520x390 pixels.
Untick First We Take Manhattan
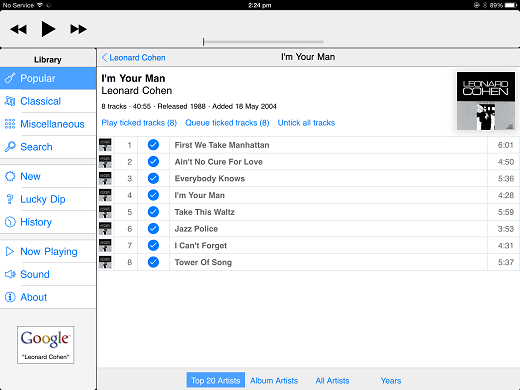click(x=153, y=145)
